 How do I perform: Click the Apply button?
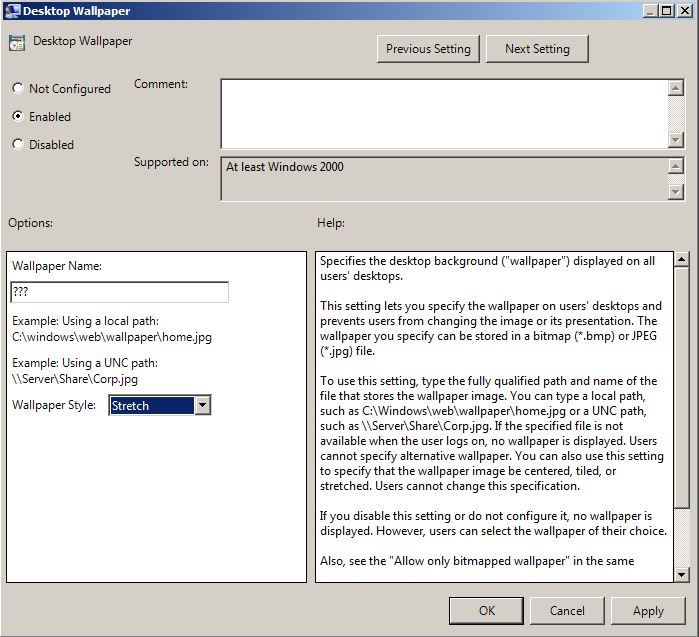point(648,611)
